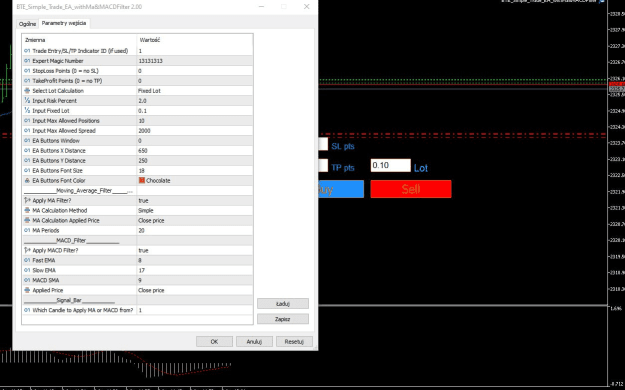Viewport: 625px width, 390px height.
Task: Click the Ładuj button
Action: coord(283,304)
